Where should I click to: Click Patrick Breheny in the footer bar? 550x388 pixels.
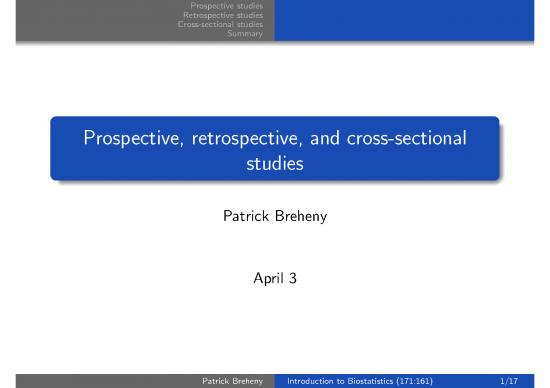pos(232,381)
